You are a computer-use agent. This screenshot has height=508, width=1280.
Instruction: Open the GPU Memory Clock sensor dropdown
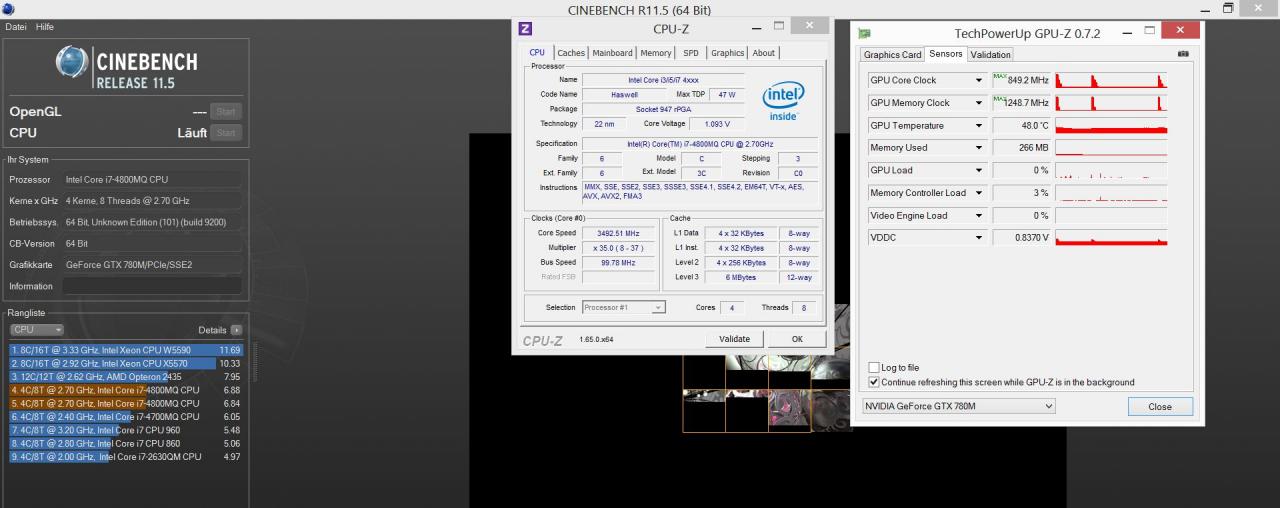979,103
